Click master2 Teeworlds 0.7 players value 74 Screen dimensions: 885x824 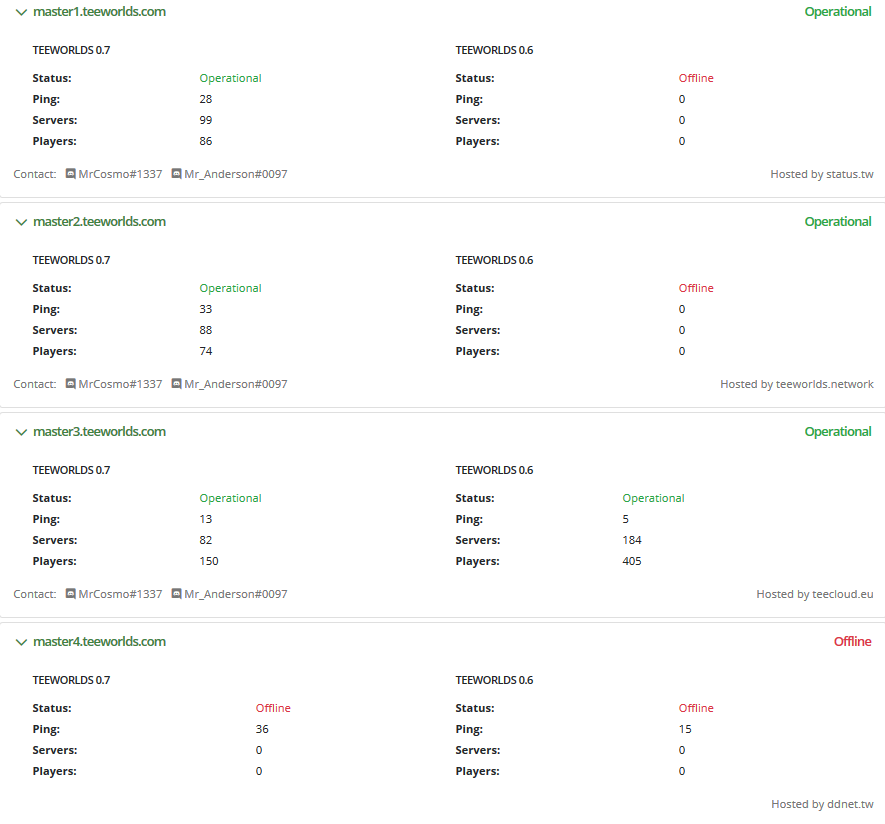(206, 351)
